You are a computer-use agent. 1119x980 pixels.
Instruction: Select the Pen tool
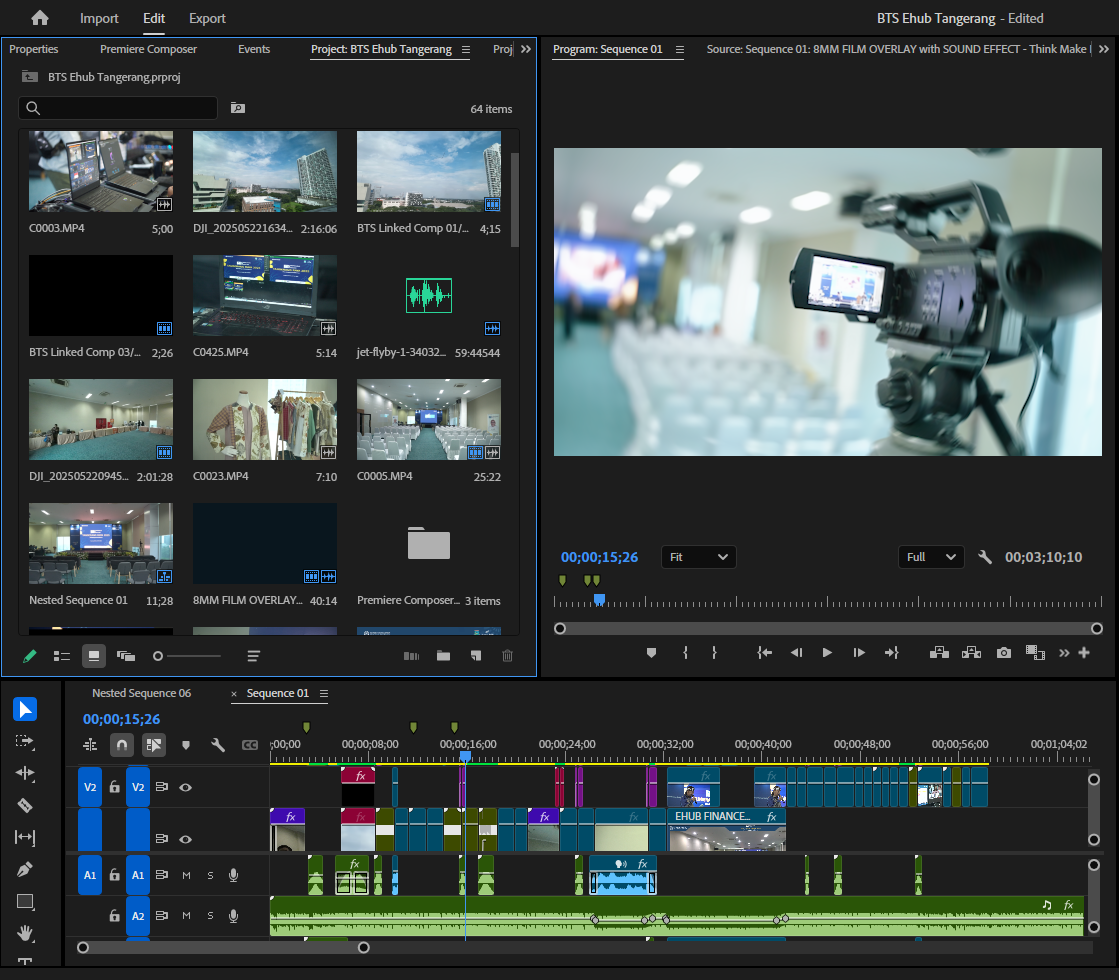pyautogui.click(x=25, y=869)
